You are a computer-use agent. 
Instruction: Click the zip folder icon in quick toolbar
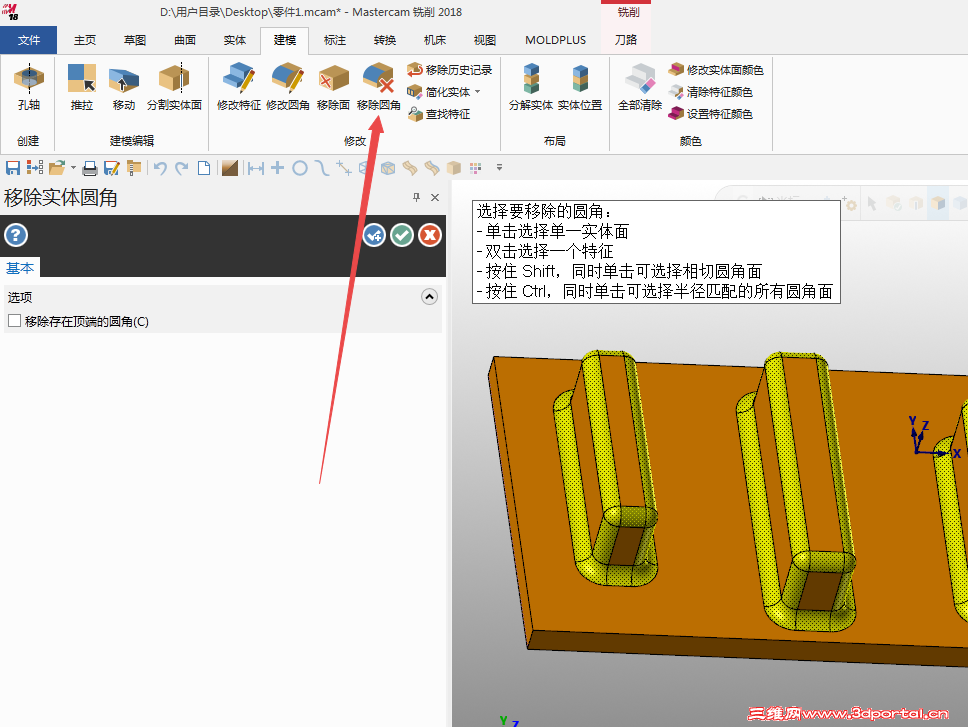click(133, 168)
